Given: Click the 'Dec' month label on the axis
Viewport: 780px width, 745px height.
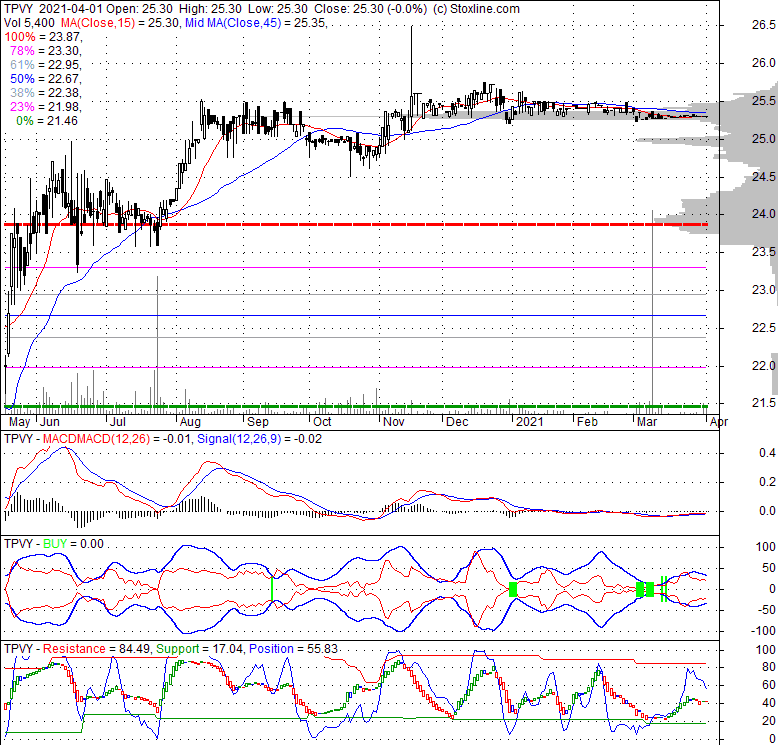Looking at the screenshot, I should pos(457,422).
